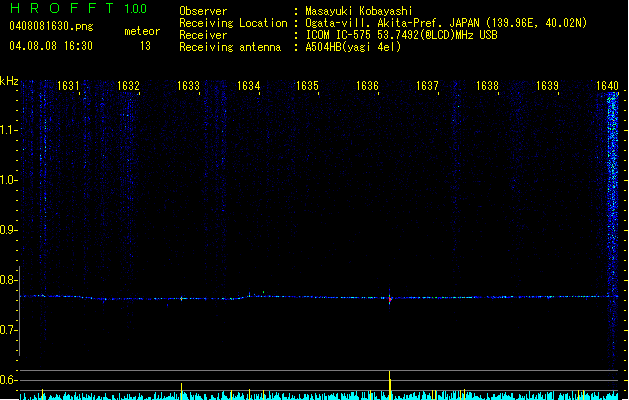The width and height of the screenshot is (629, 400).
Task: Click antenna text A504HB(yagi 4el)
Action: pos(353,47)
